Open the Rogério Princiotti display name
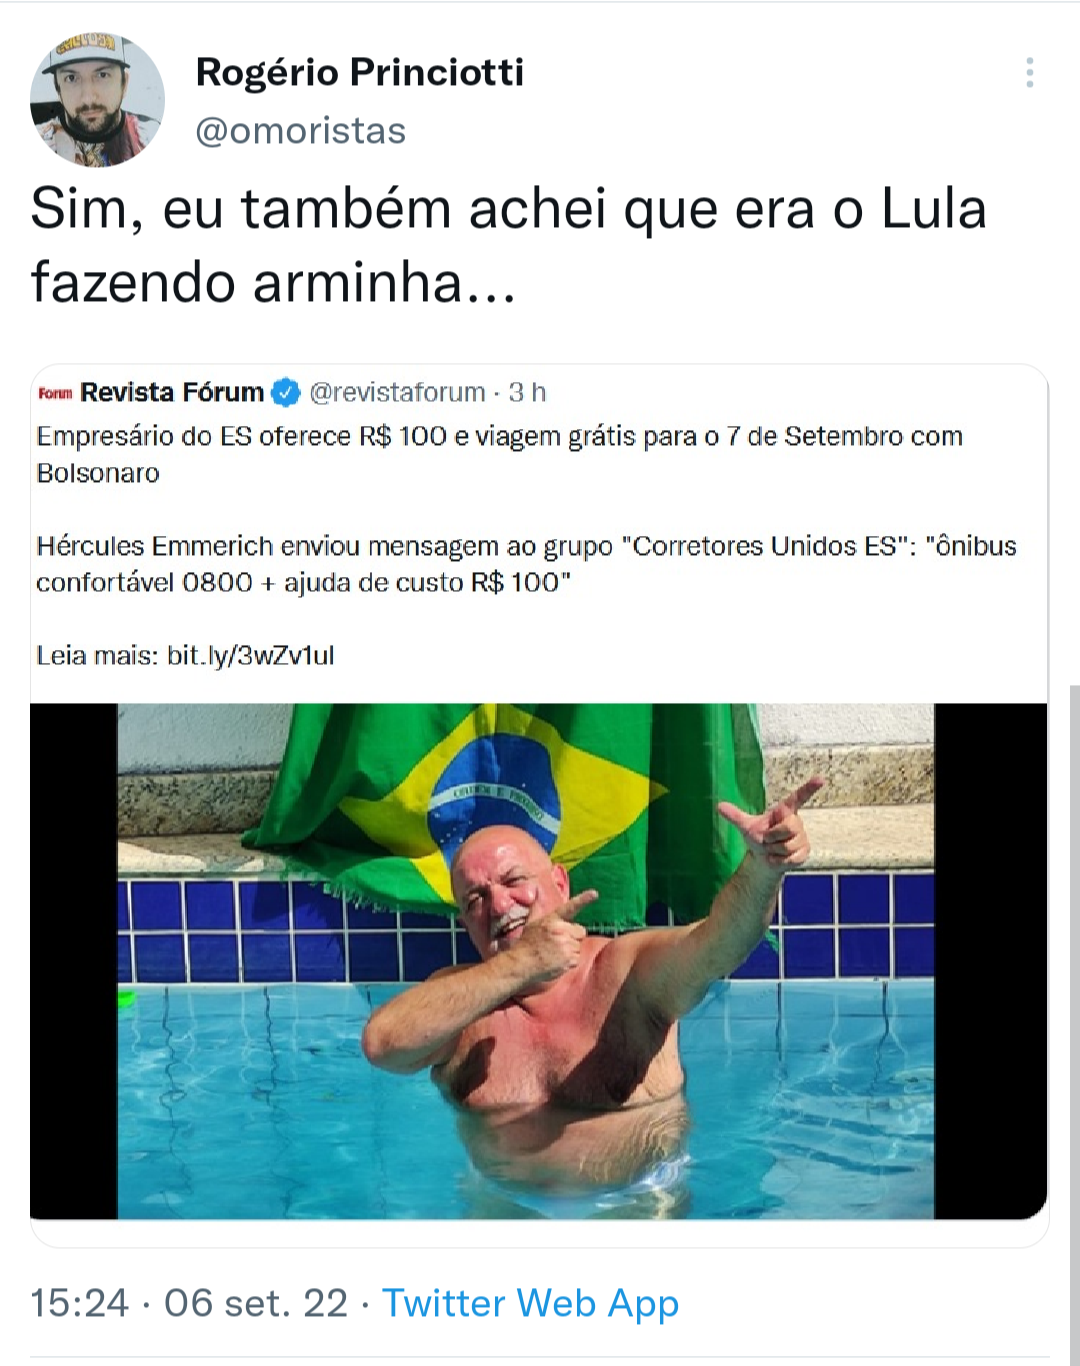Image resolution: width=1080 pixels, height=1366 pixels. (360, 72)
